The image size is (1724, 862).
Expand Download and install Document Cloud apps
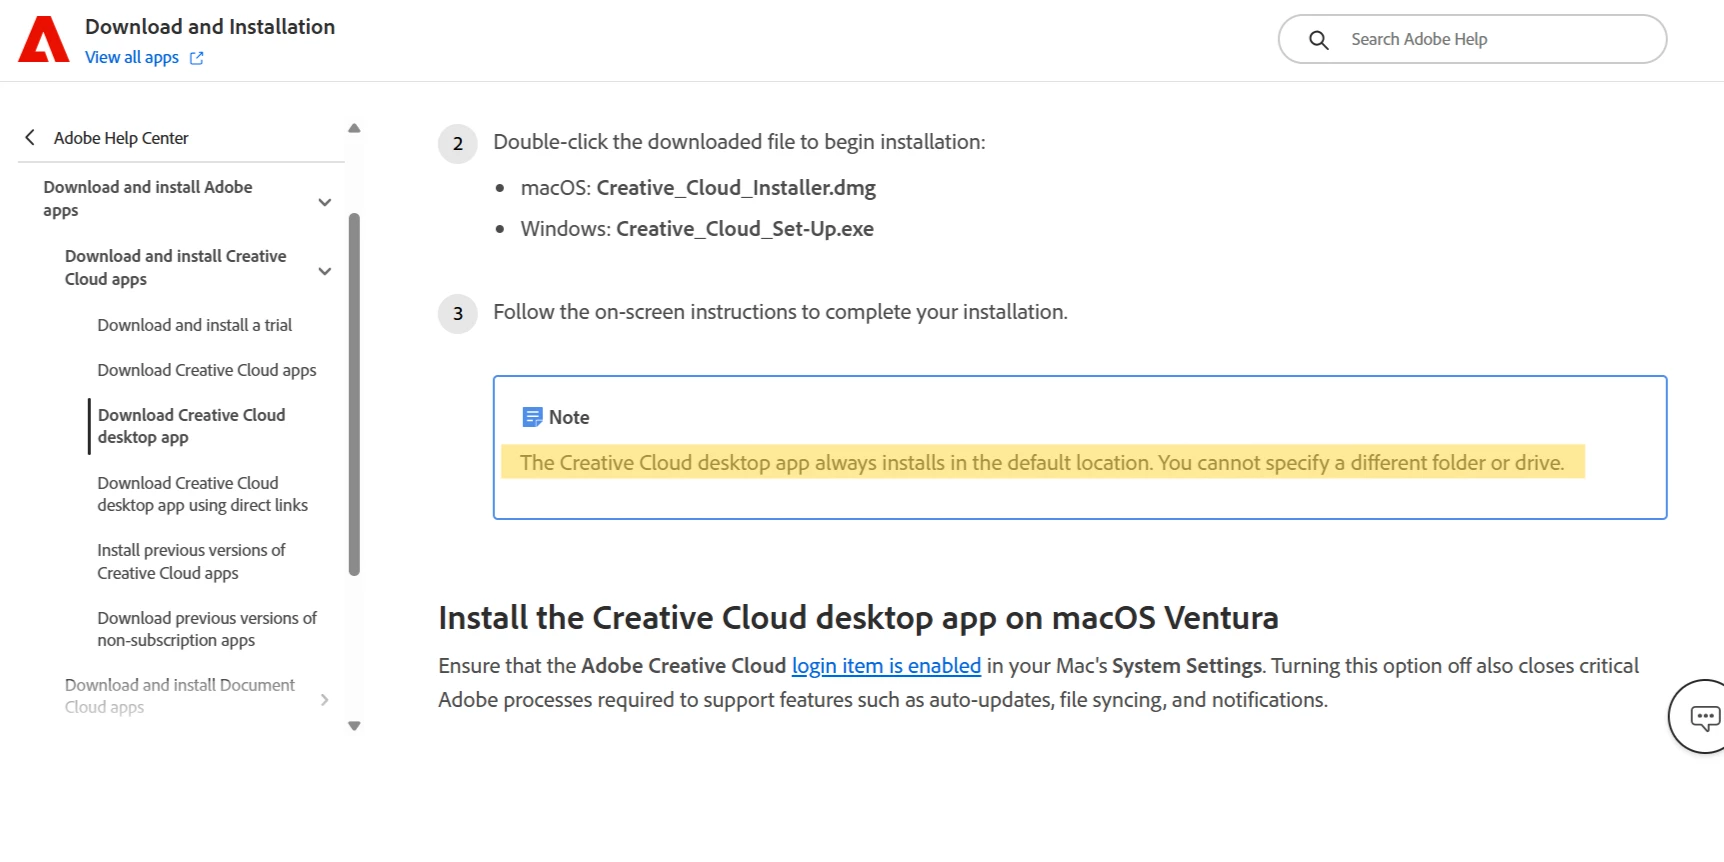click(324, 699)
